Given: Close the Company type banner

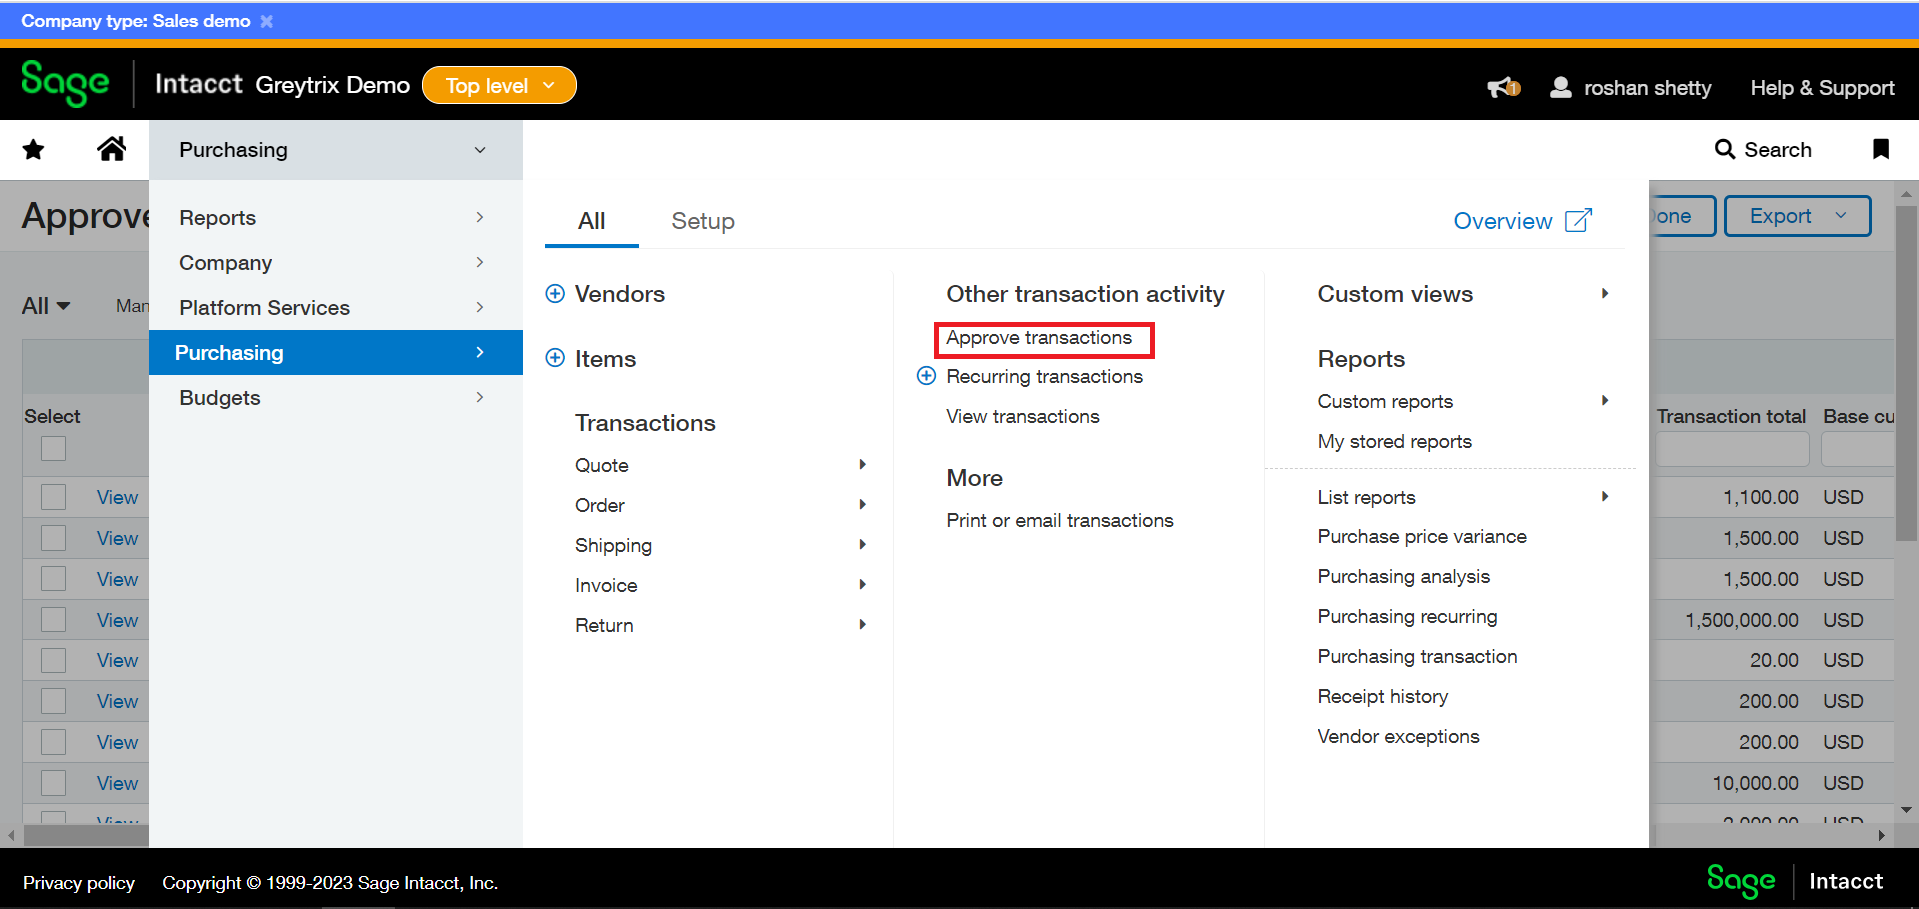Looking at the screenshot, I should (266, 21).
